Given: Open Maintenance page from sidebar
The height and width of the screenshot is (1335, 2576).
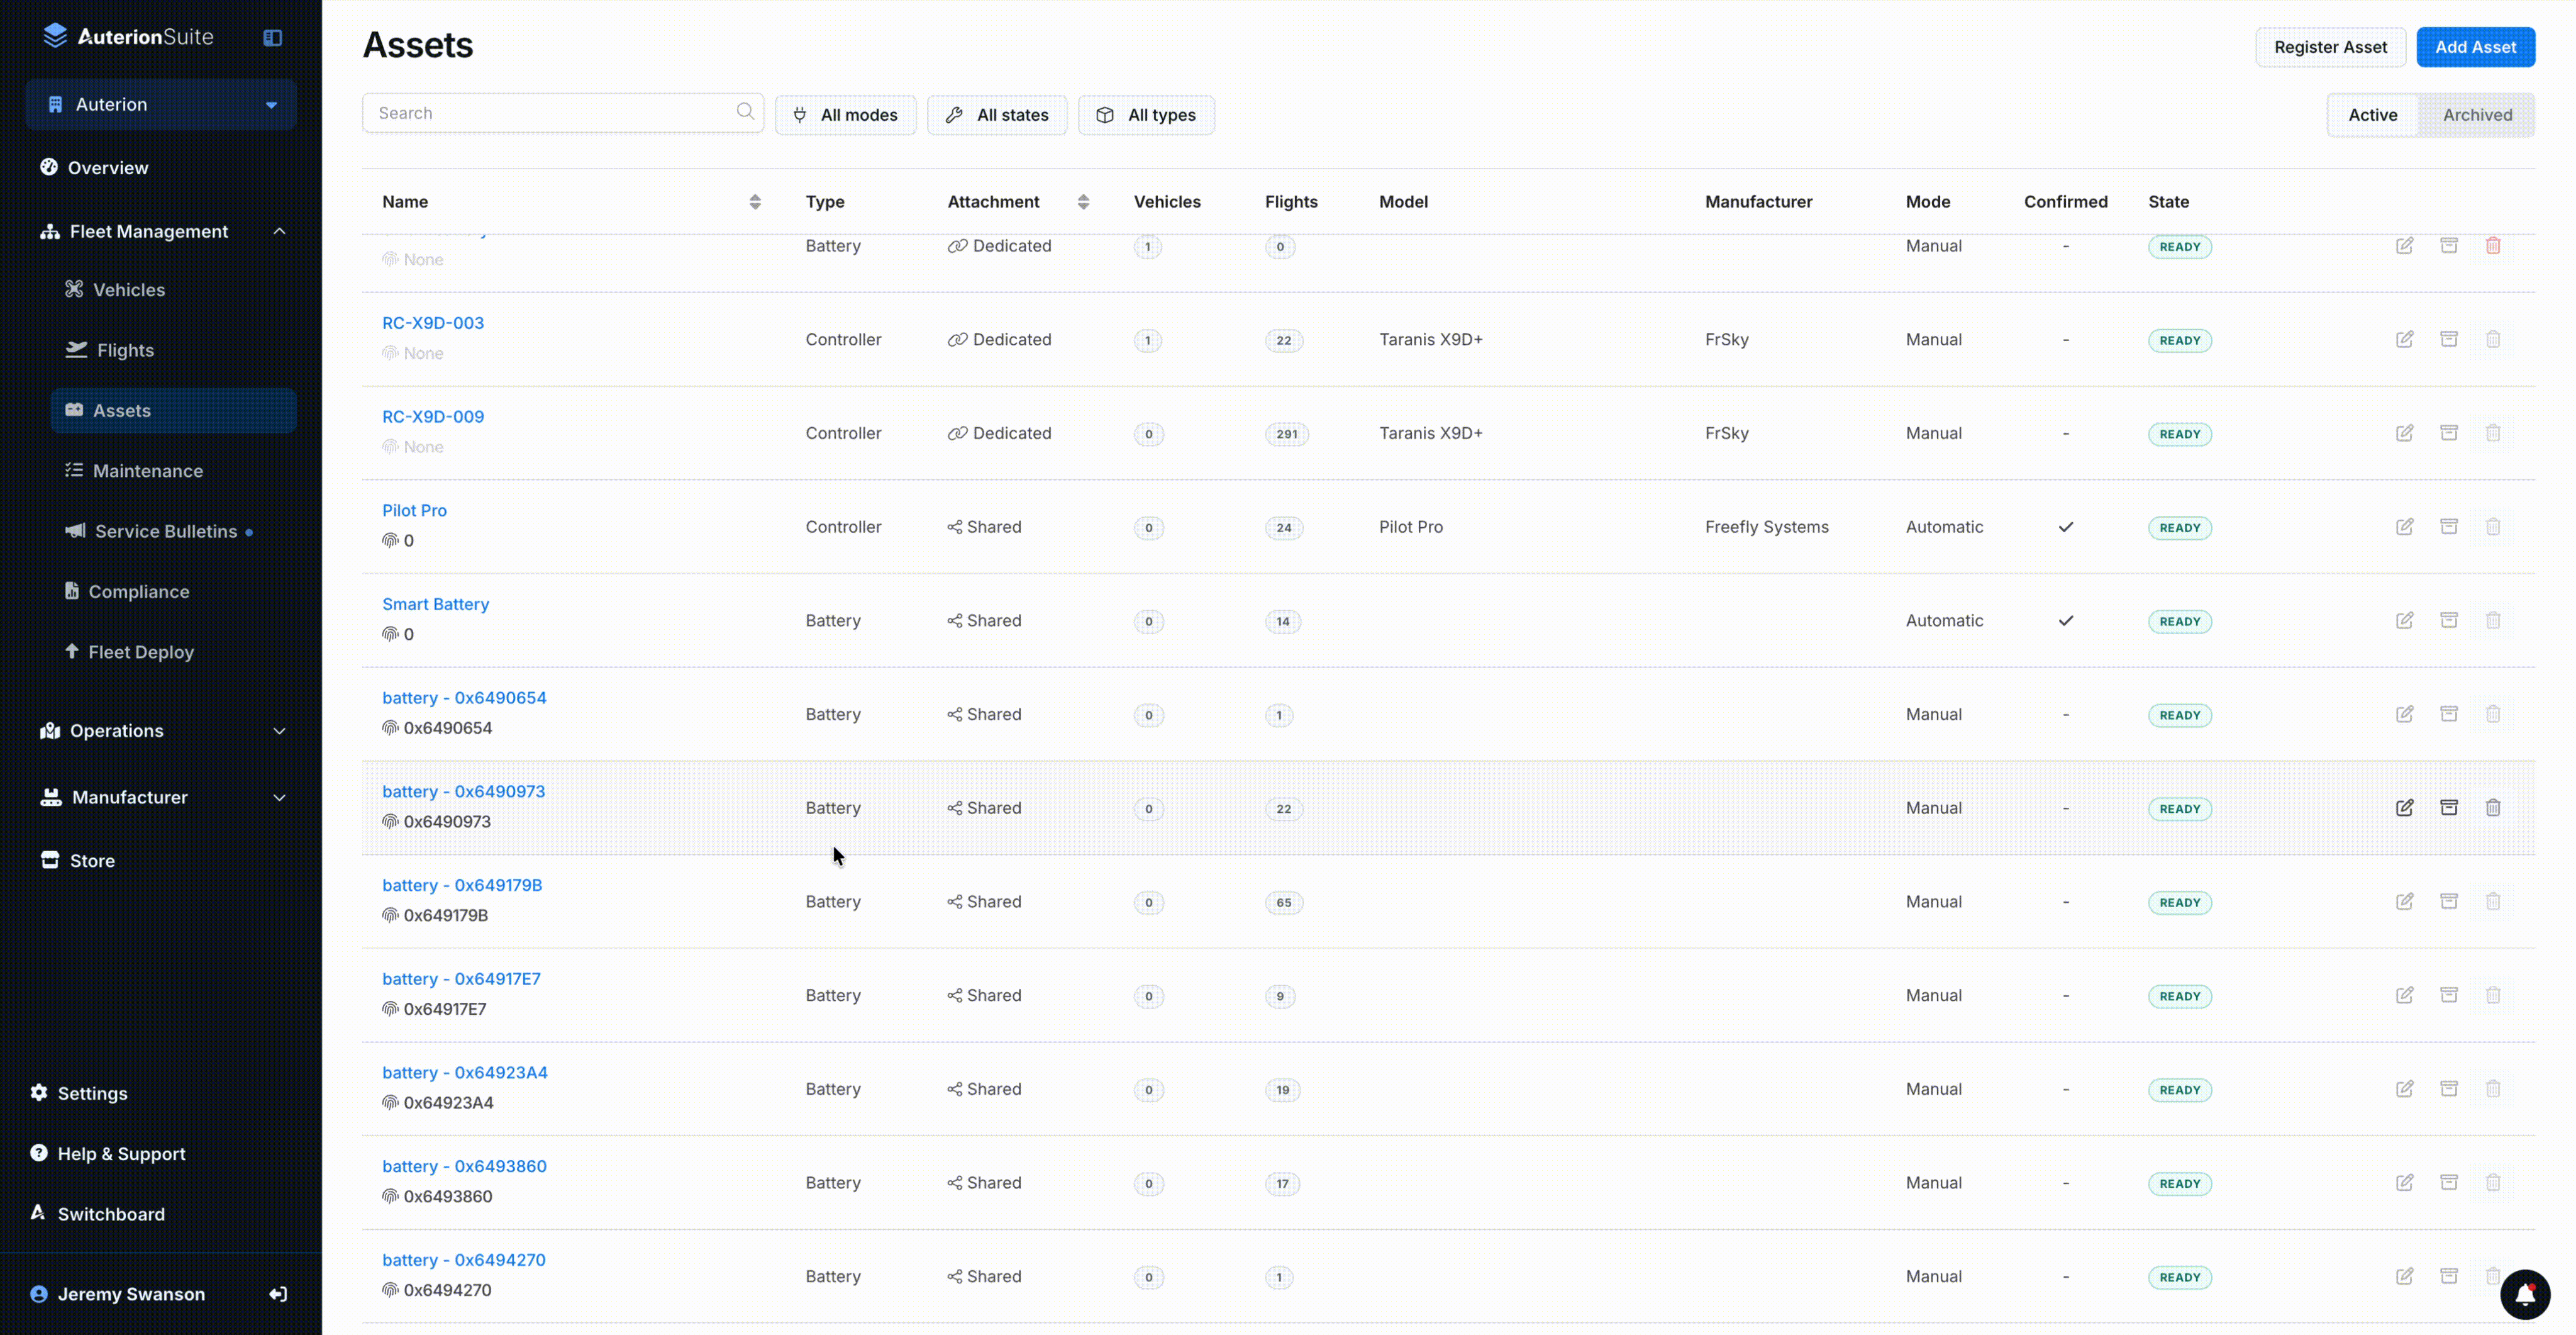Looking at the screenshot, I should click(147, 471).
